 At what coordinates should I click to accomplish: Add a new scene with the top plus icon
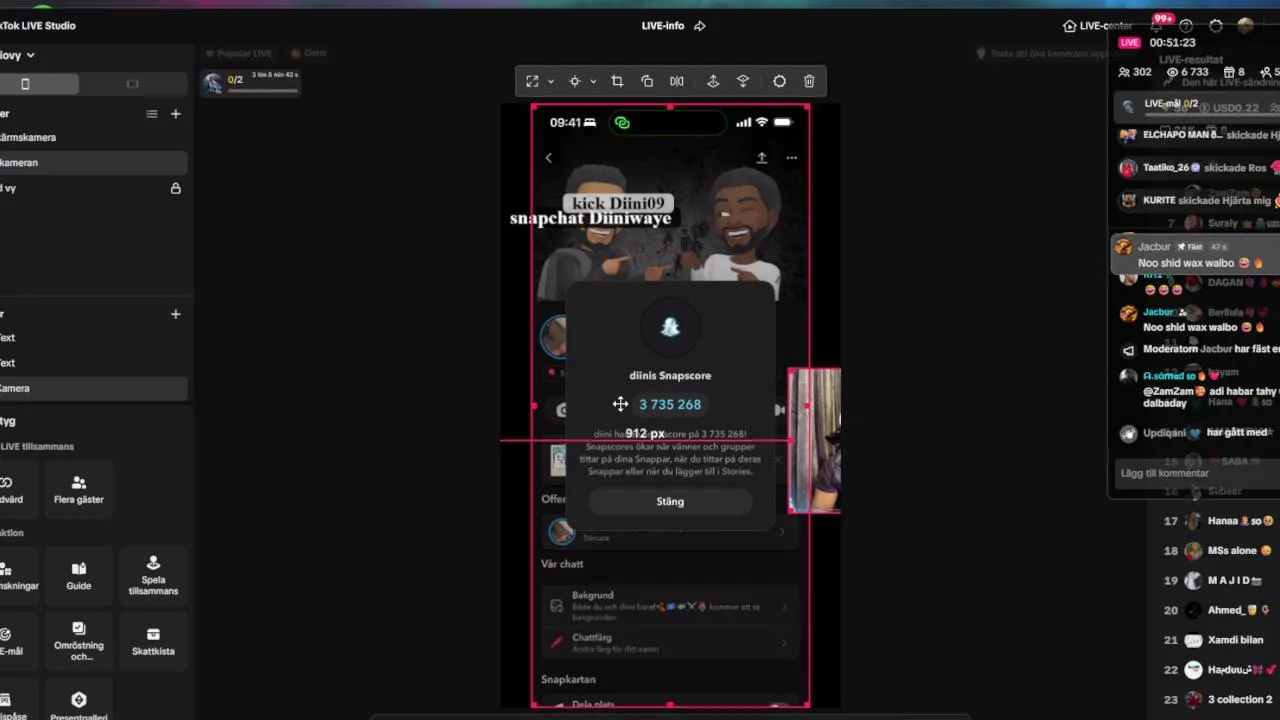(x=175, y=114)
